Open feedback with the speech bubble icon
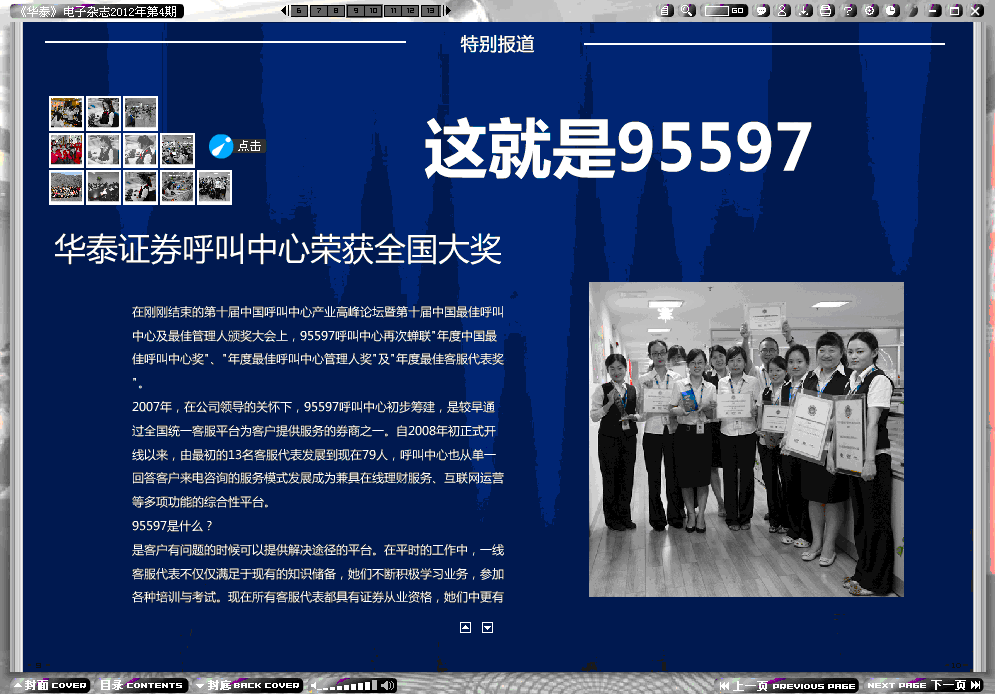This screenshot has height=694, width=995. (x=761, y=10)
